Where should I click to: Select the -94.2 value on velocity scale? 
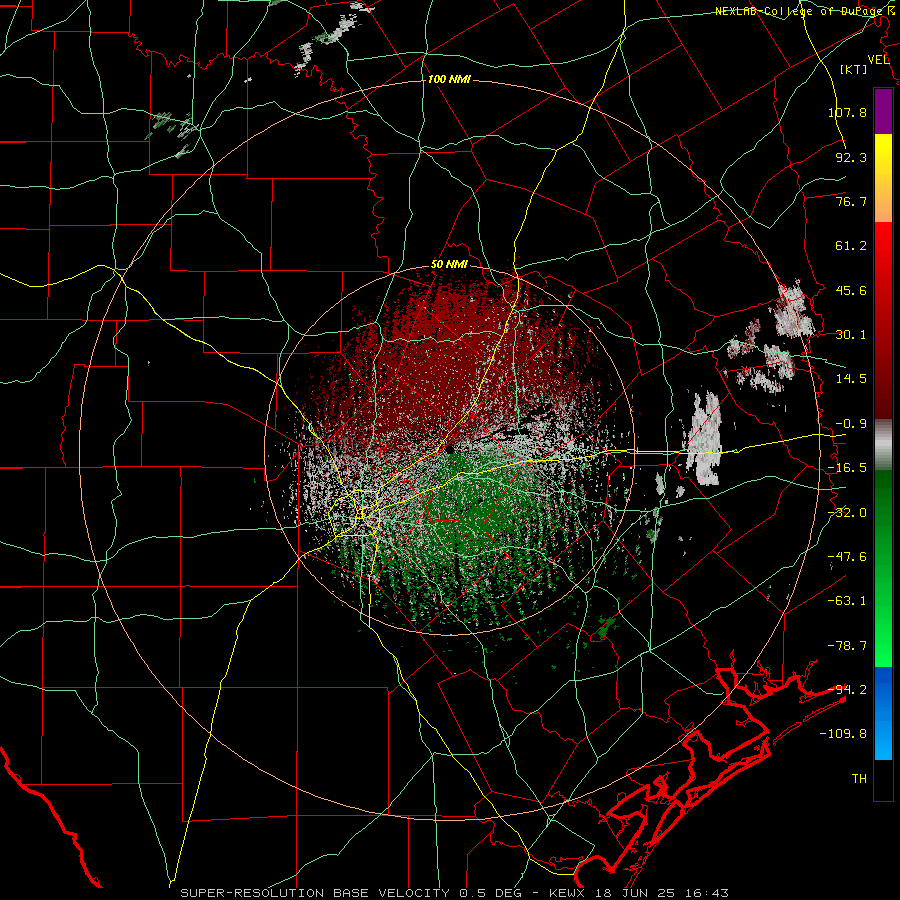(x=847, y=690)
